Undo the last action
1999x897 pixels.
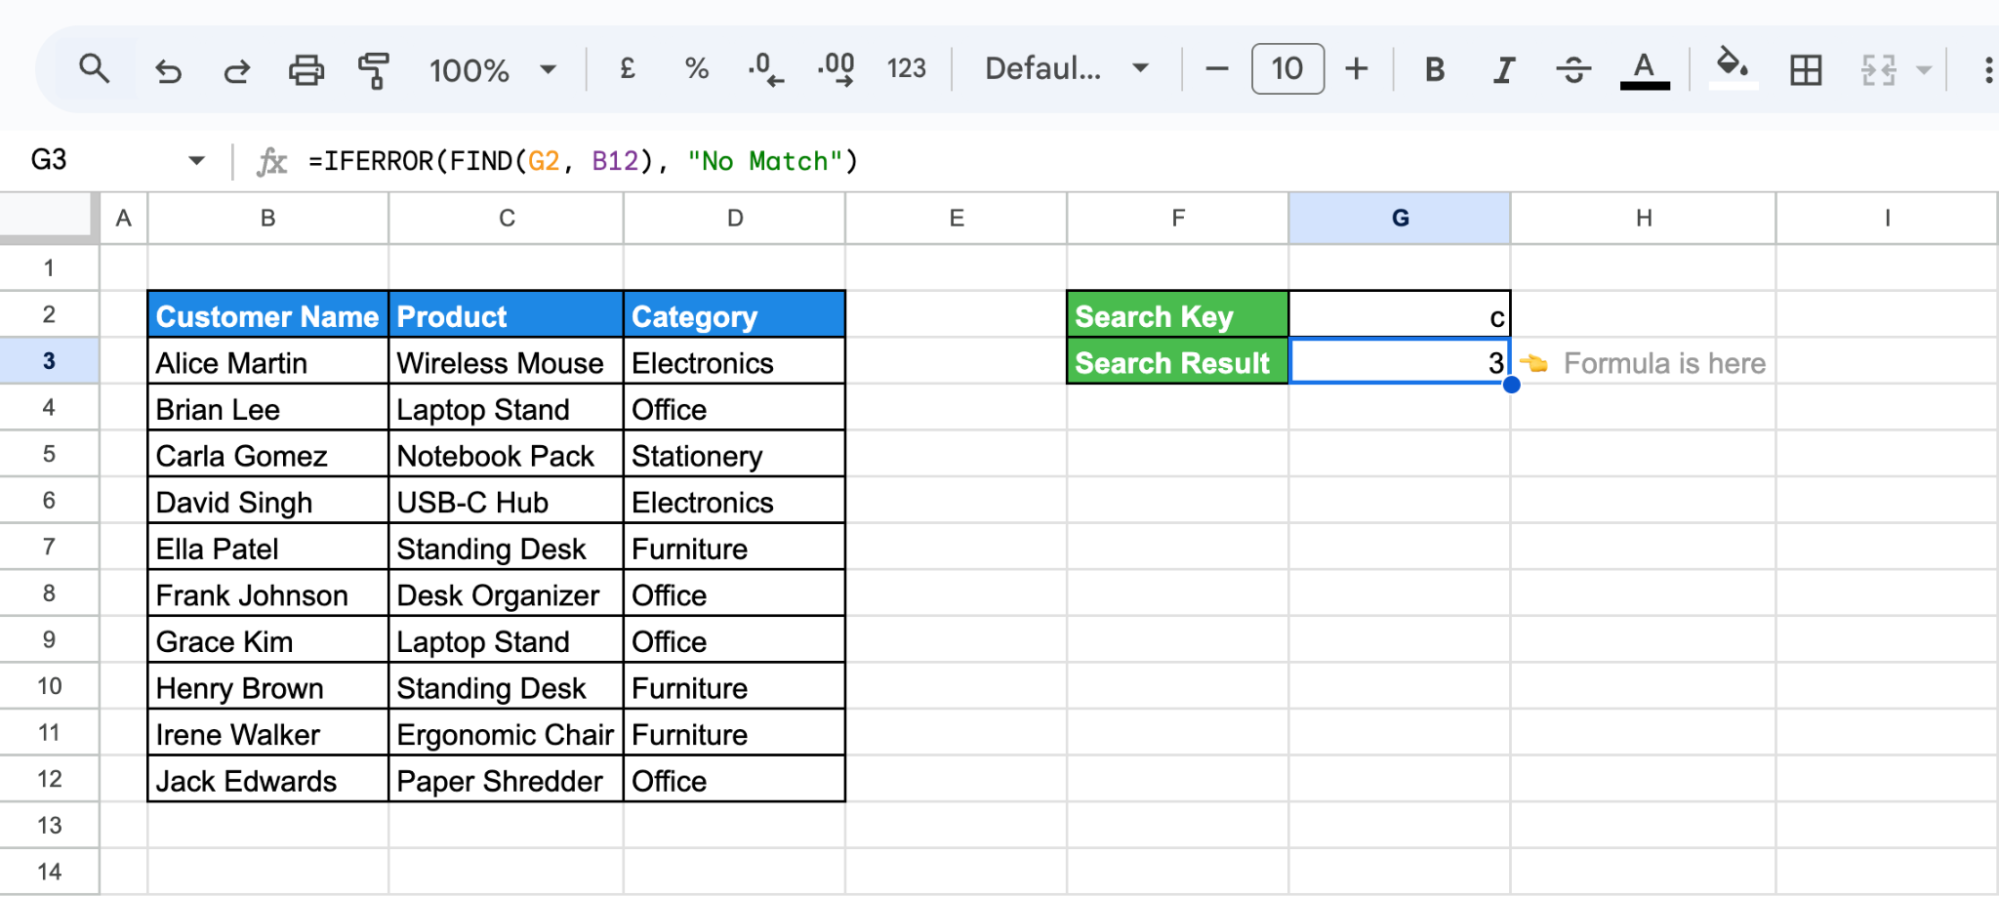coord(168,70)
